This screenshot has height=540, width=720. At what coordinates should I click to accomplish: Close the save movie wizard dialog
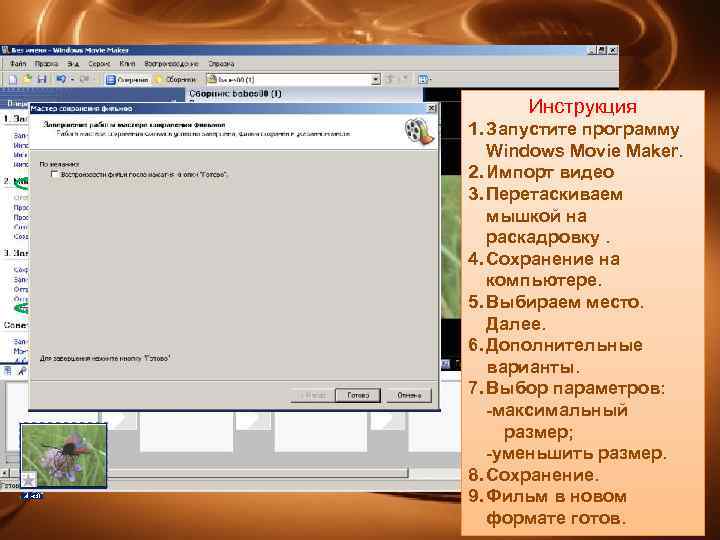(x=431, y=108)
